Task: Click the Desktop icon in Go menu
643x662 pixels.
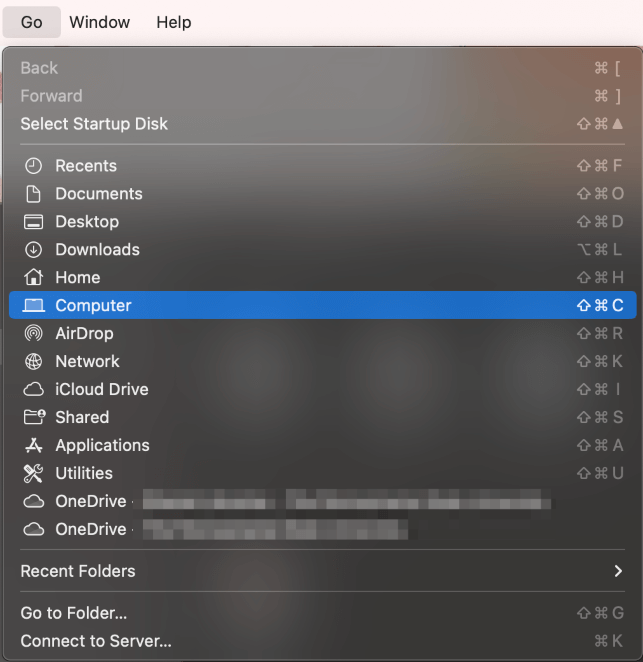Action: tap(33, 222)
